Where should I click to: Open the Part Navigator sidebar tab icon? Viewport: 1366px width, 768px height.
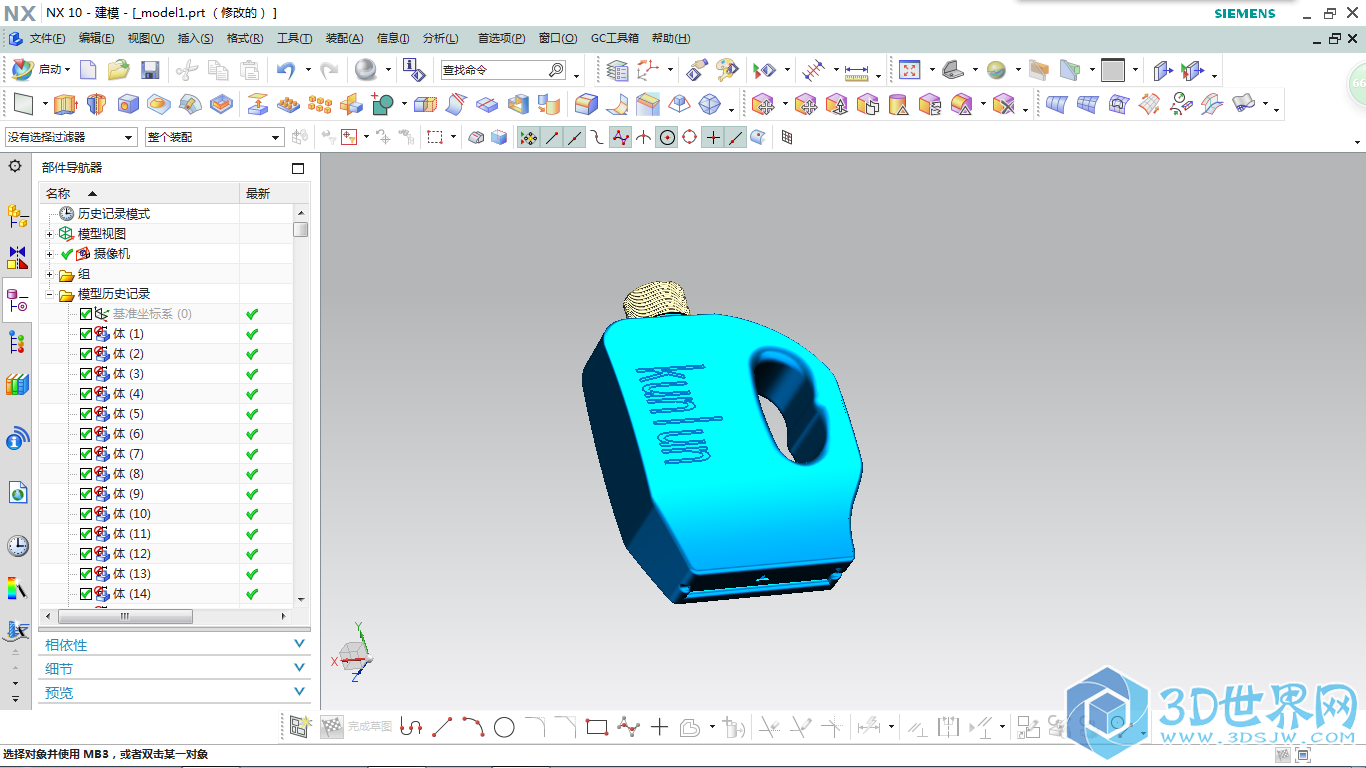click(x=17, y=299)
